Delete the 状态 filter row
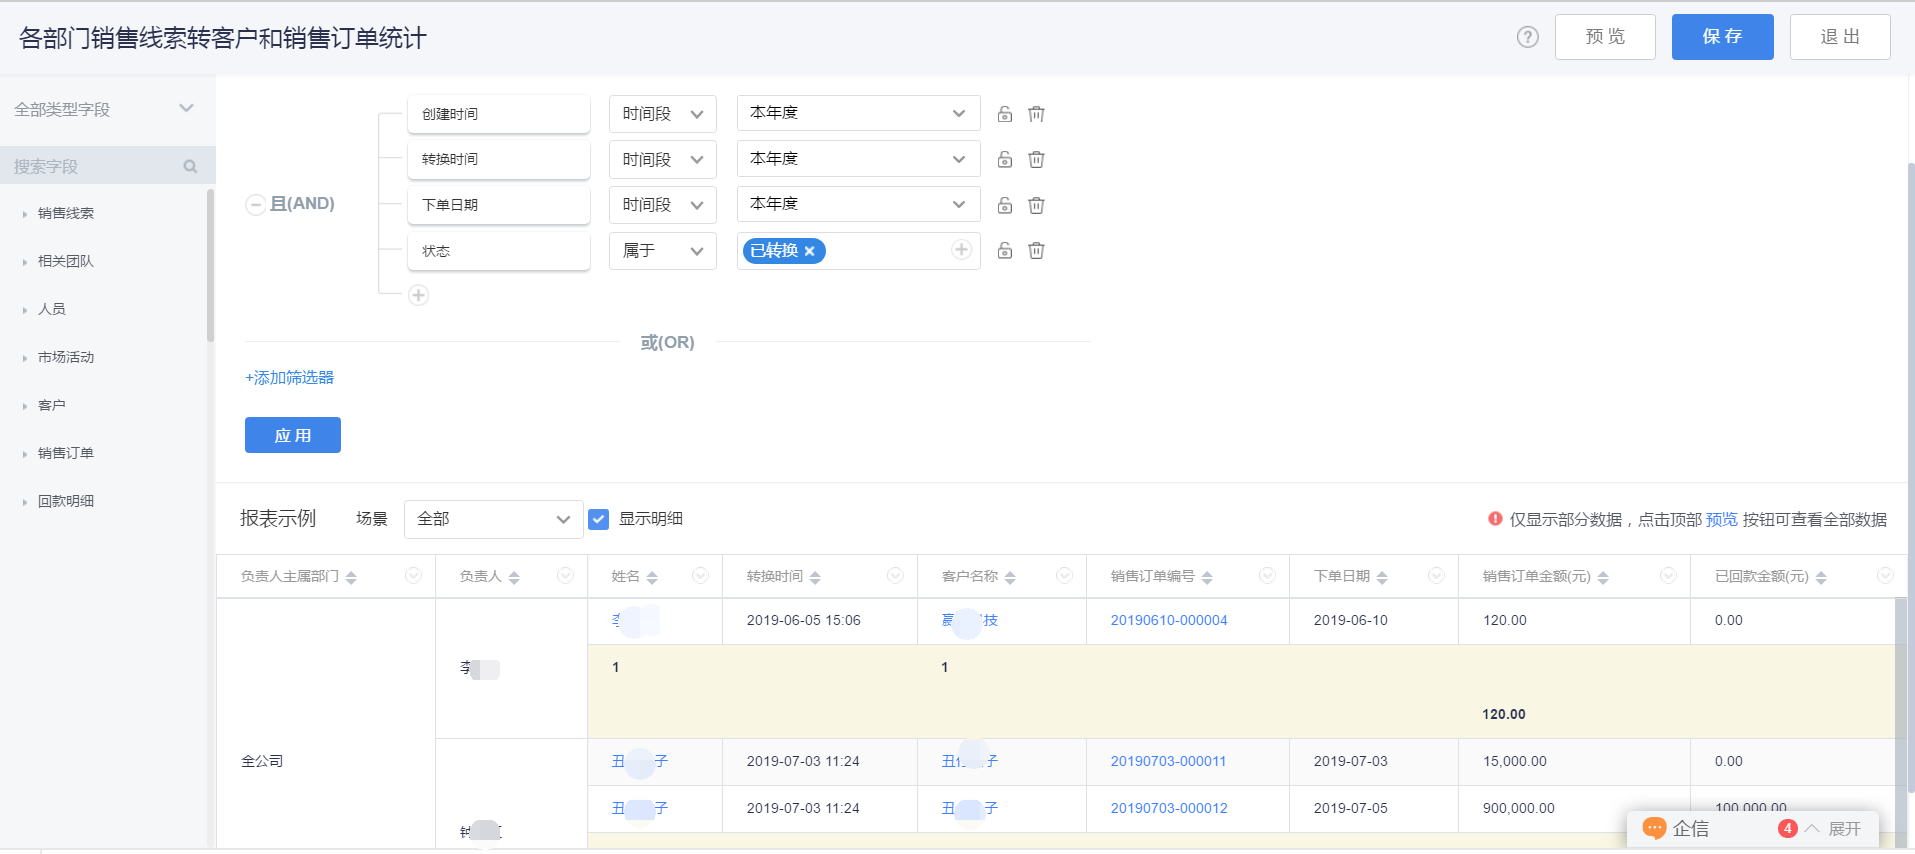1915x854 pixels. pyautogui.click(x=1036, y=250)
